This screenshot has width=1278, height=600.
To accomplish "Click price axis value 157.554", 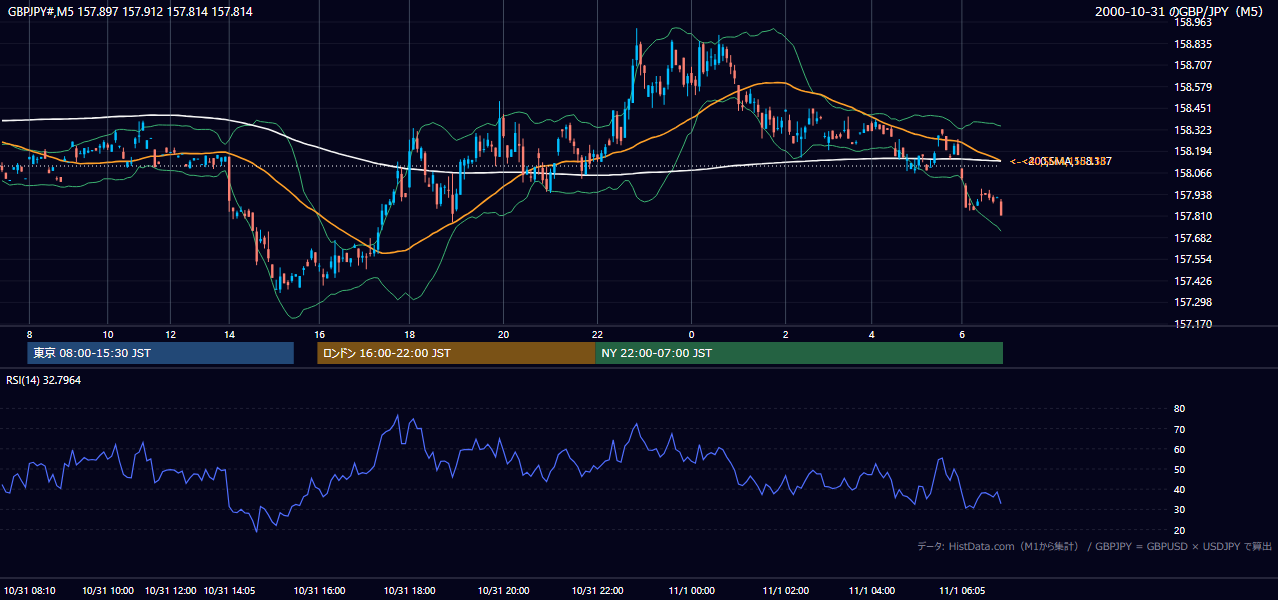I will [x=1193, y=259].
